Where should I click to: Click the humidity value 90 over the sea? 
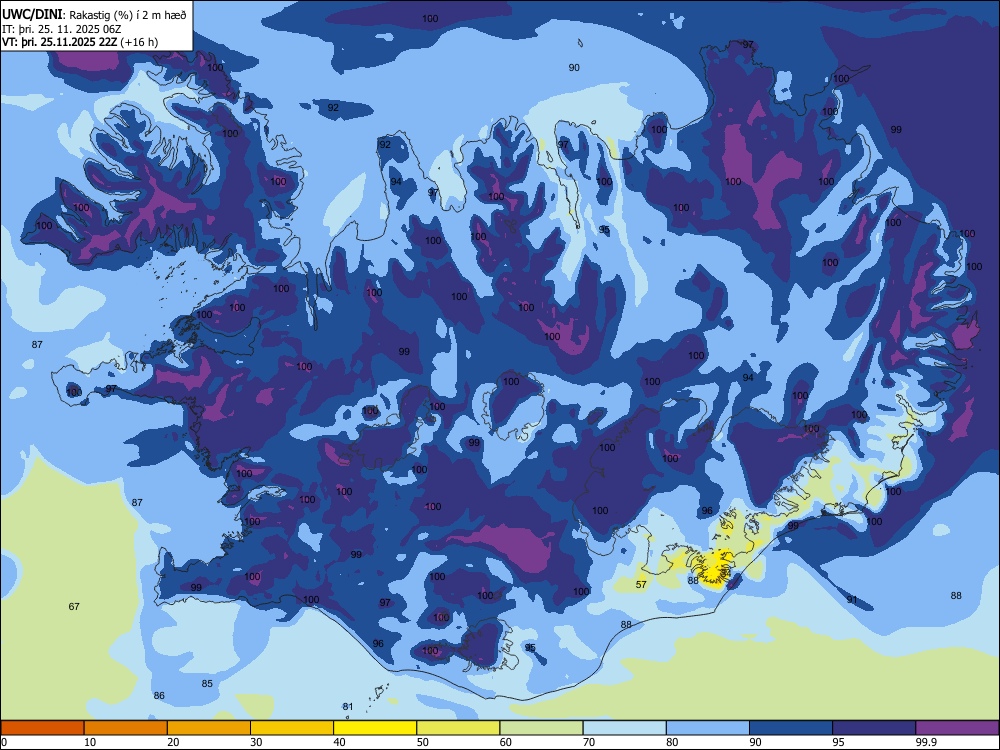574,68
